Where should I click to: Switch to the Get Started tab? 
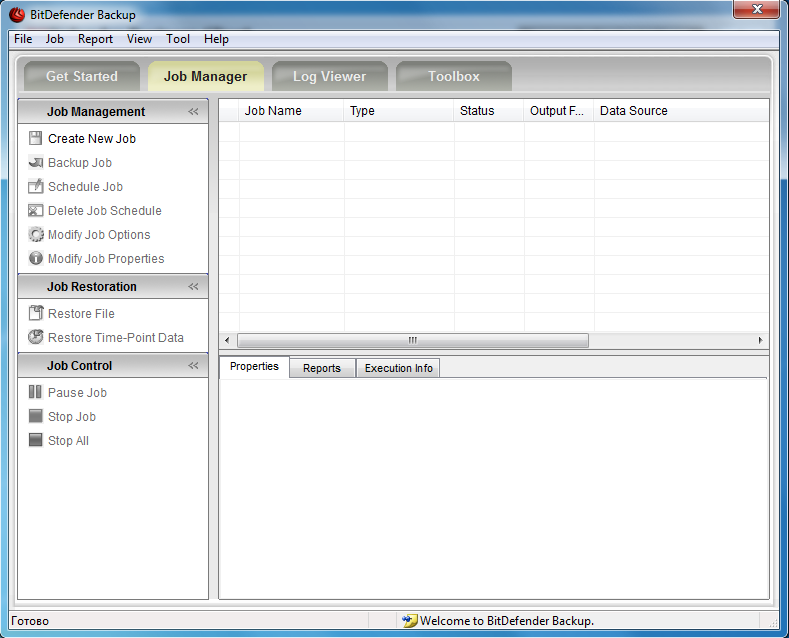click(x=82, y=76)
